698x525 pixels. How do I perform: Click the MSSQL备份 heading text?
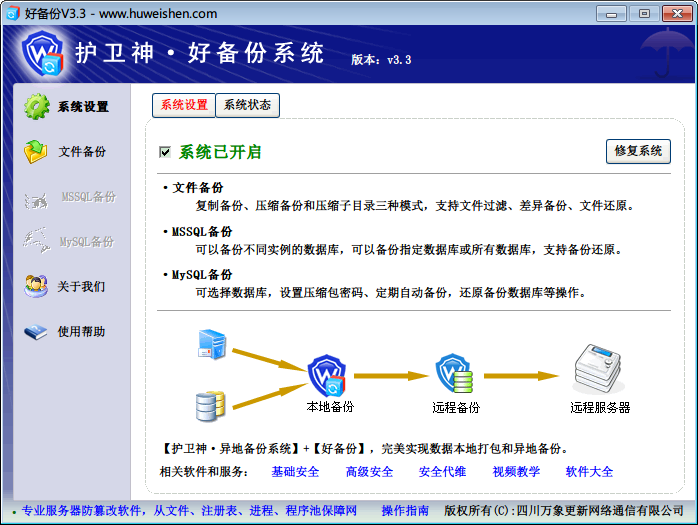click(x=202, y=232)
